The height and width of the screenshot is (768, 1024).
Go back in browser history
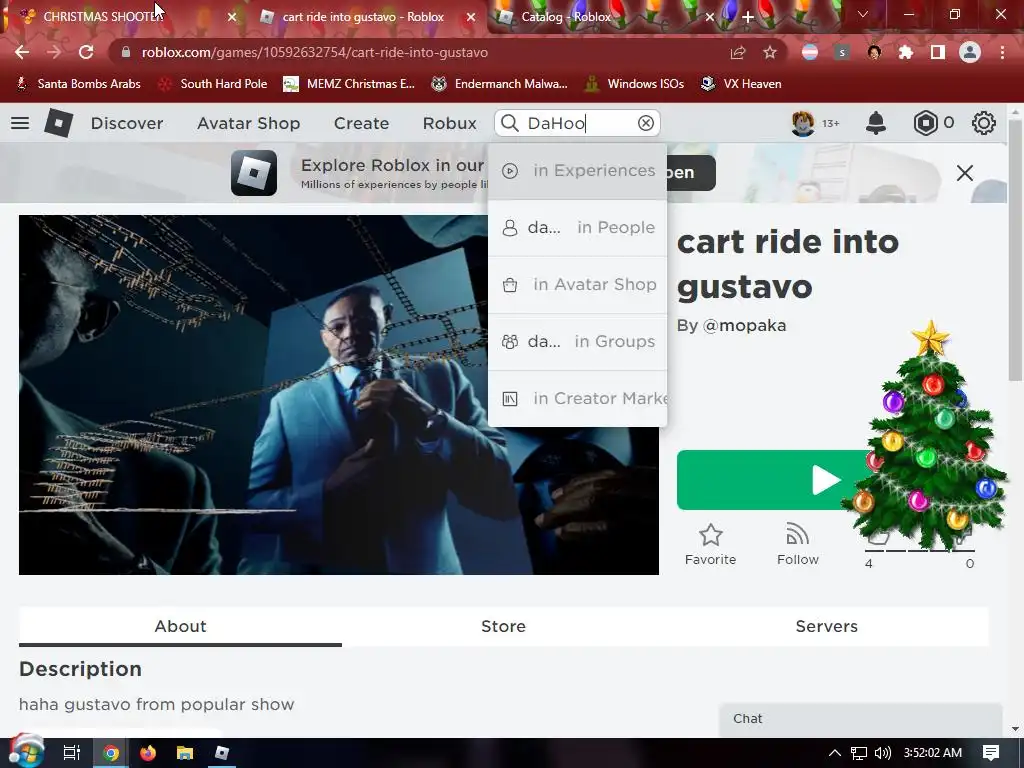(x=22, y=52)
